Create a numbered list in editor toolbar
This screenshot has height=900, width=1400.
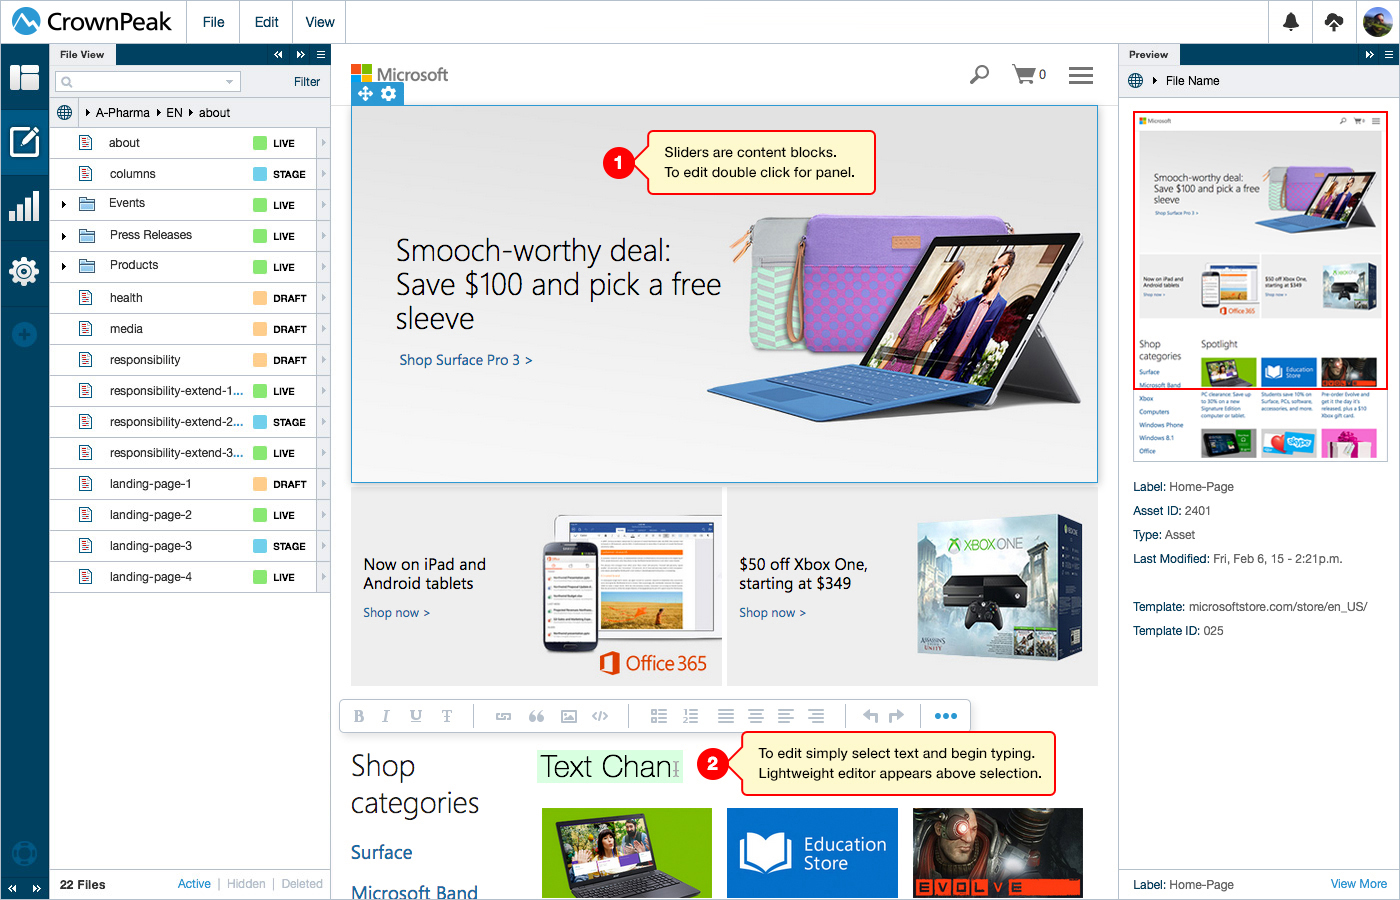coord(690,716)
